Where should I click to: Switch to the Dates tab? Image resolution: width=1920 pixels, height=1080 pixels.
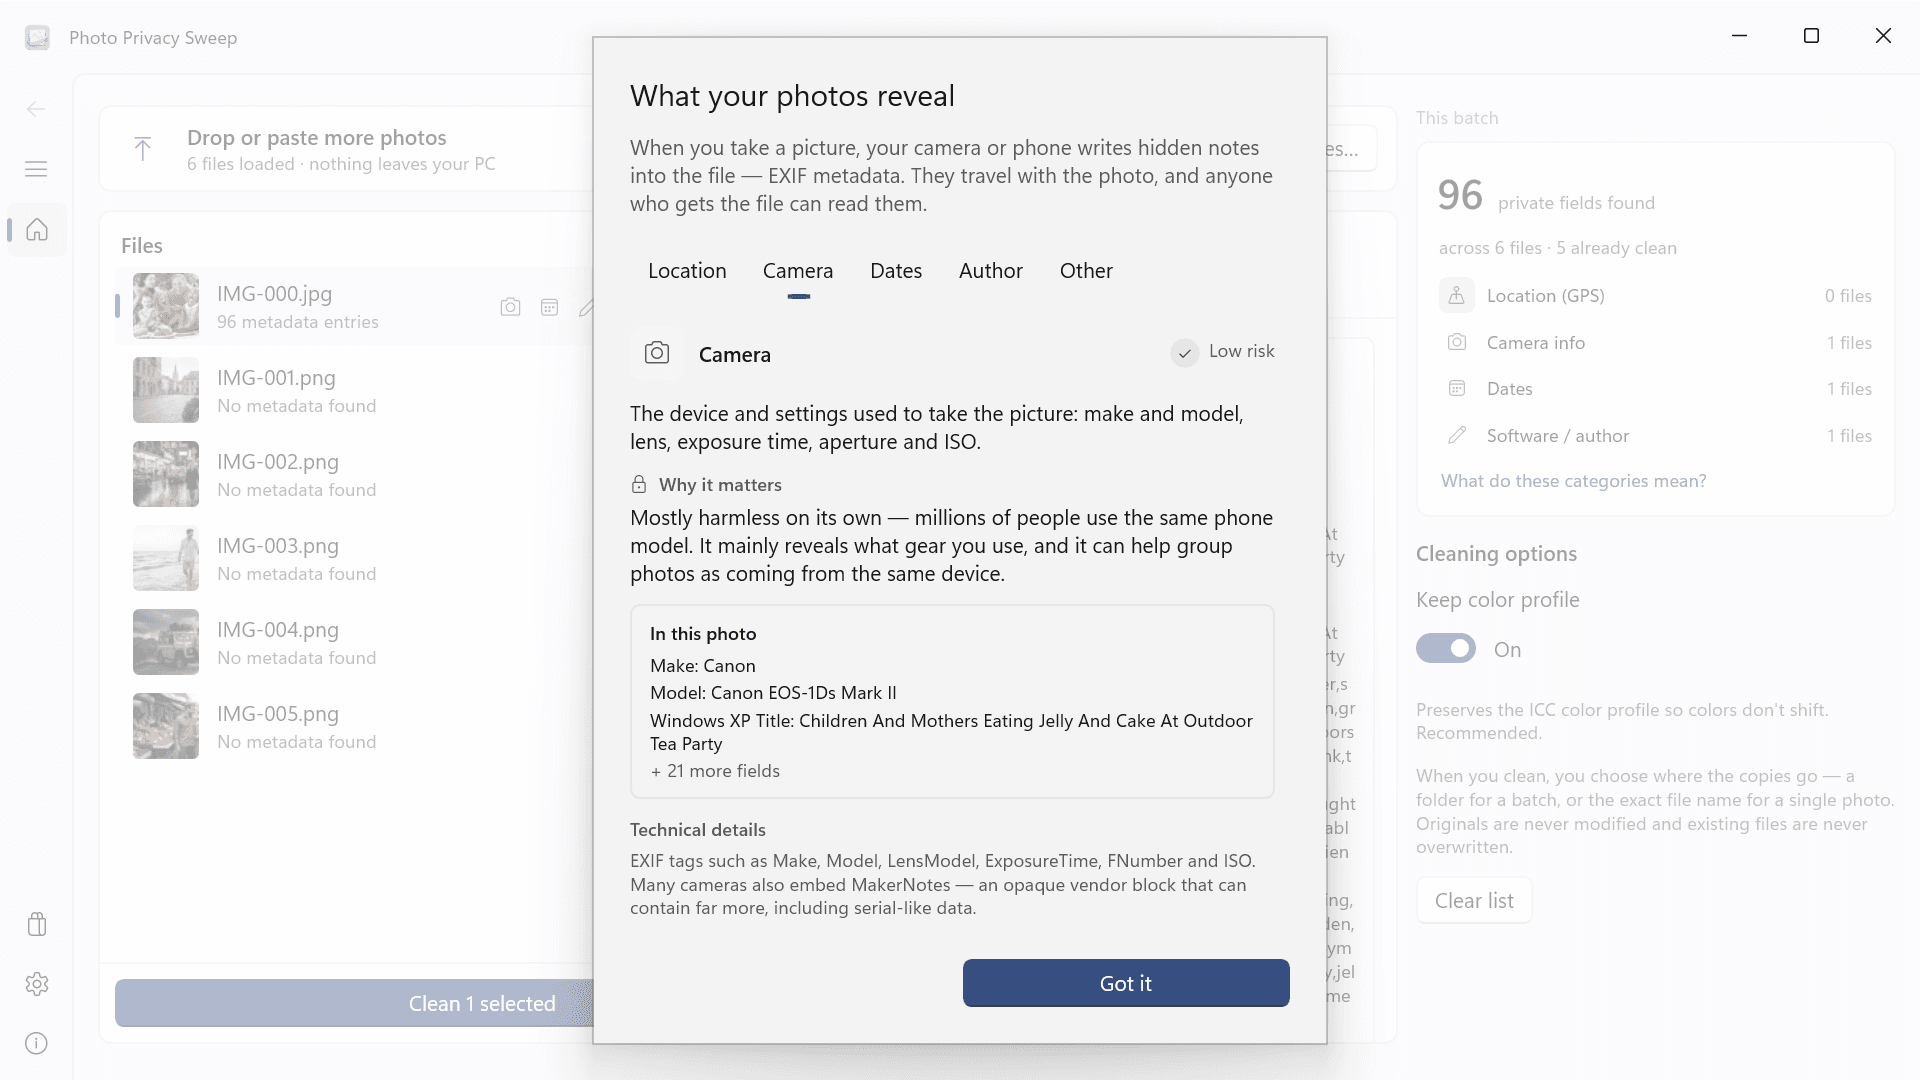[896, 271]
